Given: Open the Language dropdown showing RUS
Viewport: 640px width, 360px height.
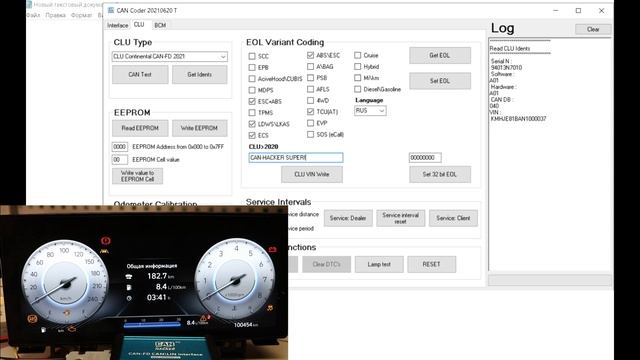Looking at the screenshot, I should [x=370, y=111].
